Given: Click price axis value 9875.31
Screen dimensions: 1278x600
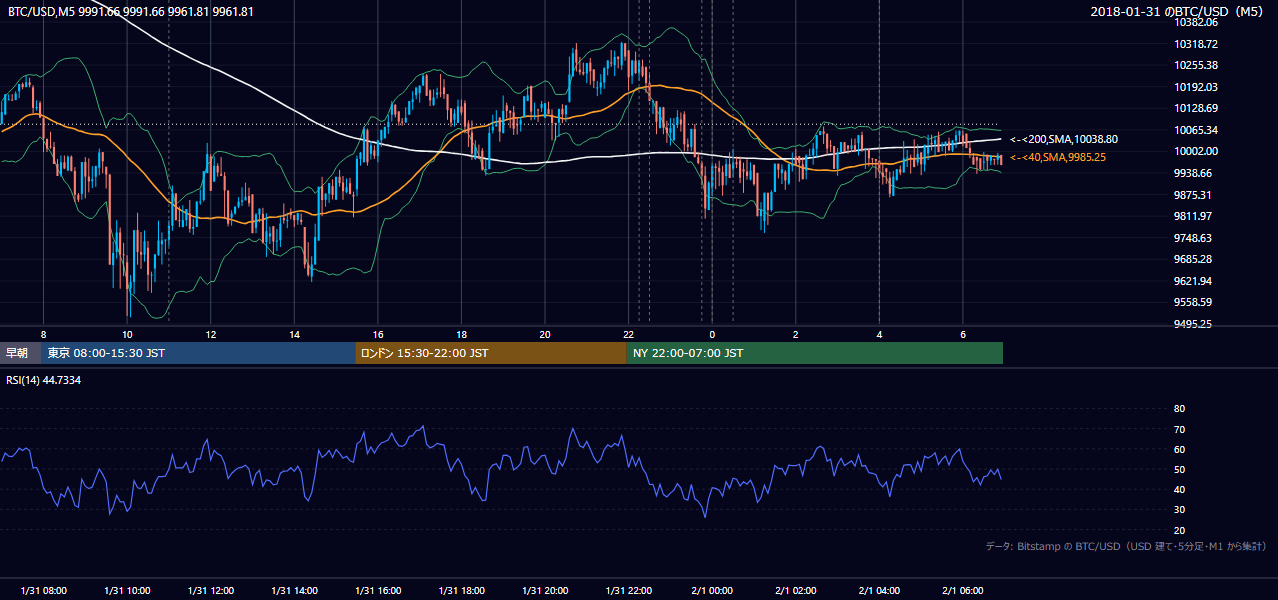Looking at the screenshot, I should pos(1193,195).
